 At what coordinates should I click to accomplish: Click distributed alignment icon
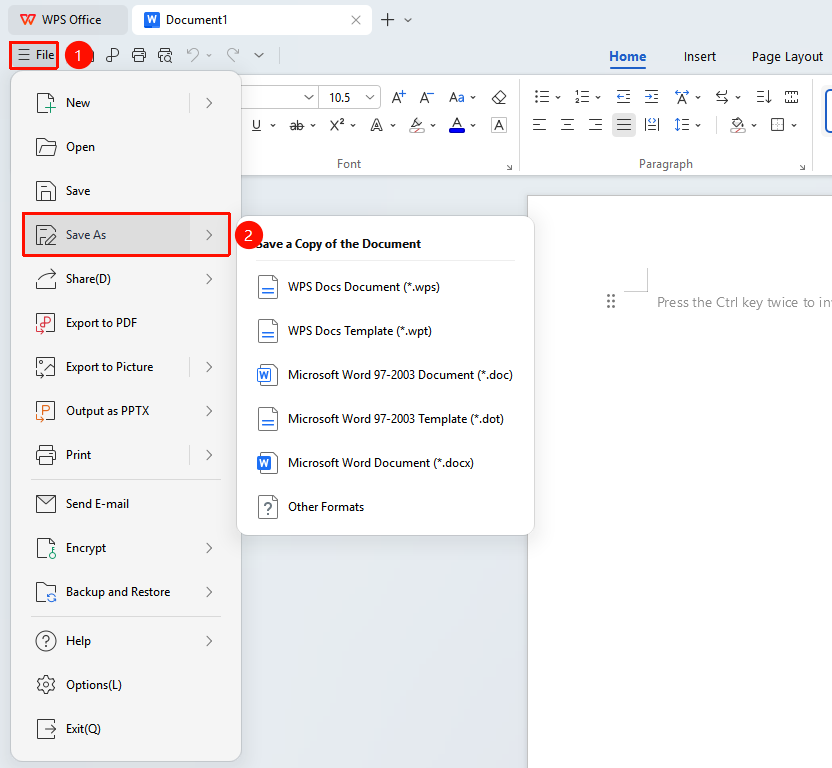[x=651, y=125]
